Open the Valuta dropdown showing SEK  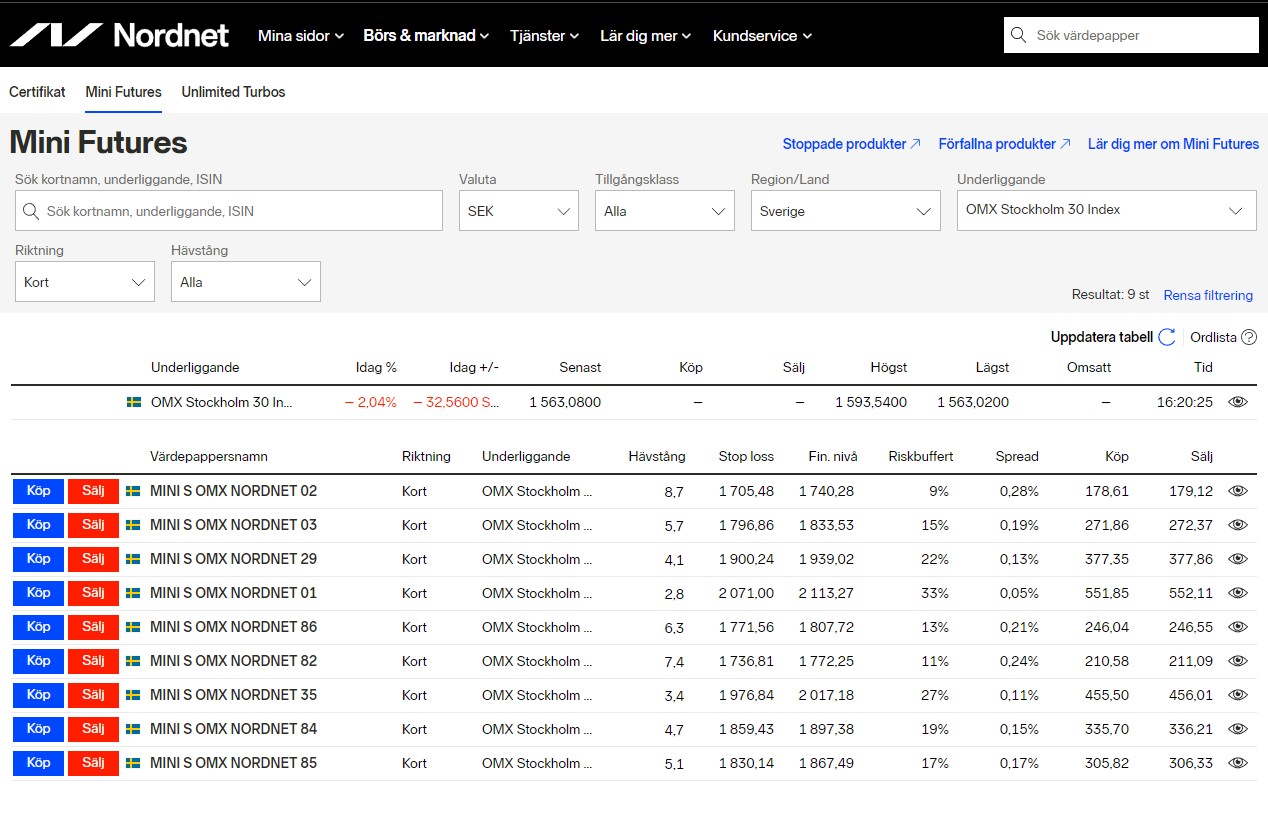(518, 211)
